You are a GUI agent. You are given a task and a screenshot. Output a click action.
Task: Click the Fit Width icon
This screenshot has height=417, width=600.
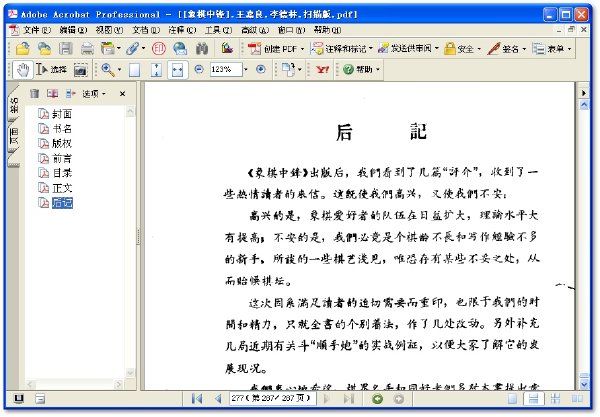click(178, 70)
